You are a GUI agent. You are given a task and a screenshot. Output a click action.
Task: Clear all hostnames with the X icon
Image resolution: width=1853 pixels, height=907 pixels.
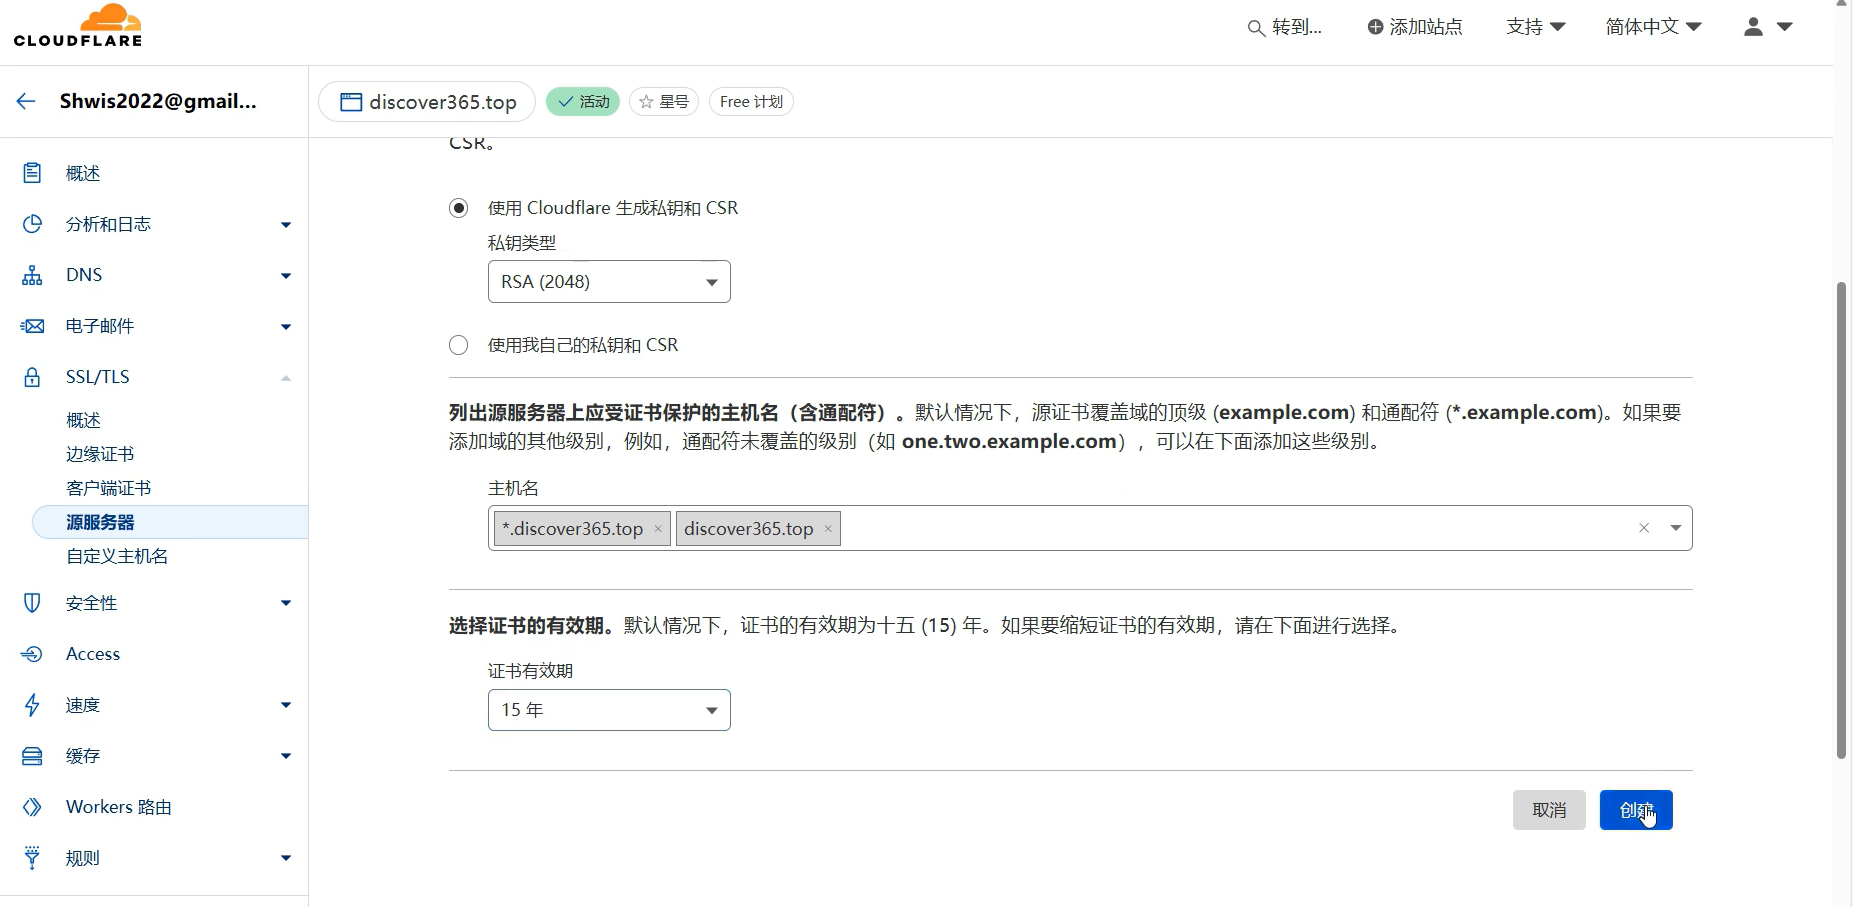coord(1644,528)
